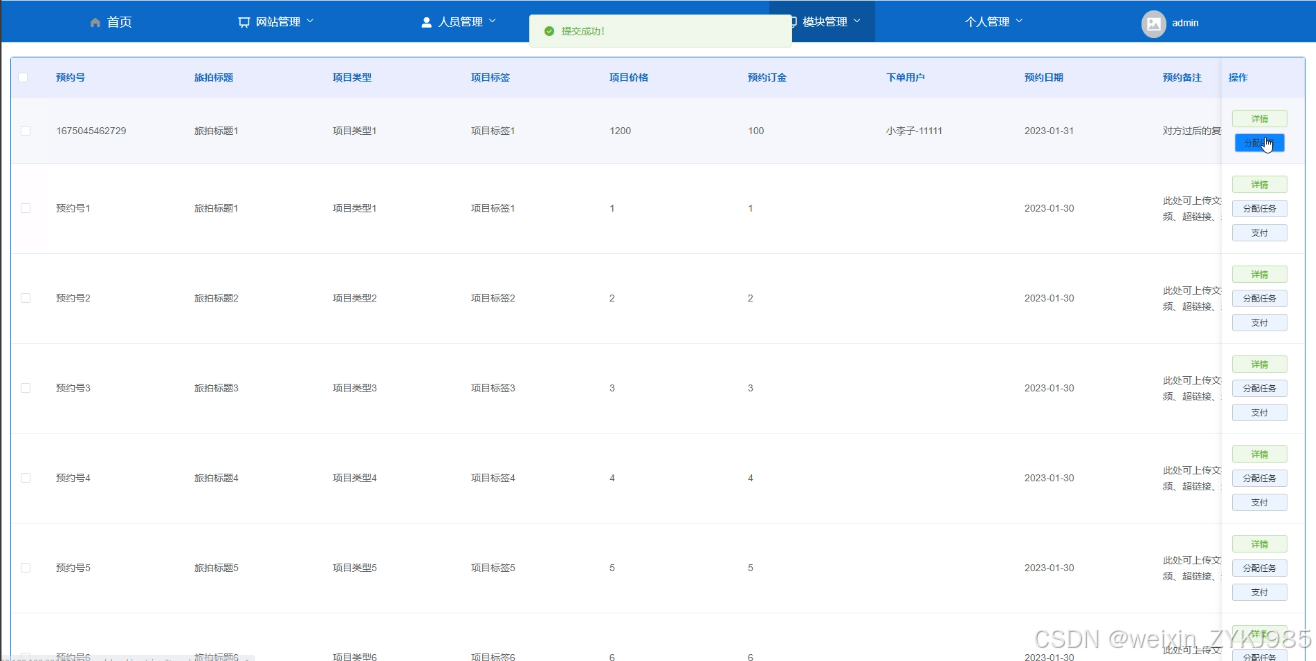Screen dimensions: 1316x661
Task: Click the 项目标签2 cell
Action: click(x=493, y=298)
